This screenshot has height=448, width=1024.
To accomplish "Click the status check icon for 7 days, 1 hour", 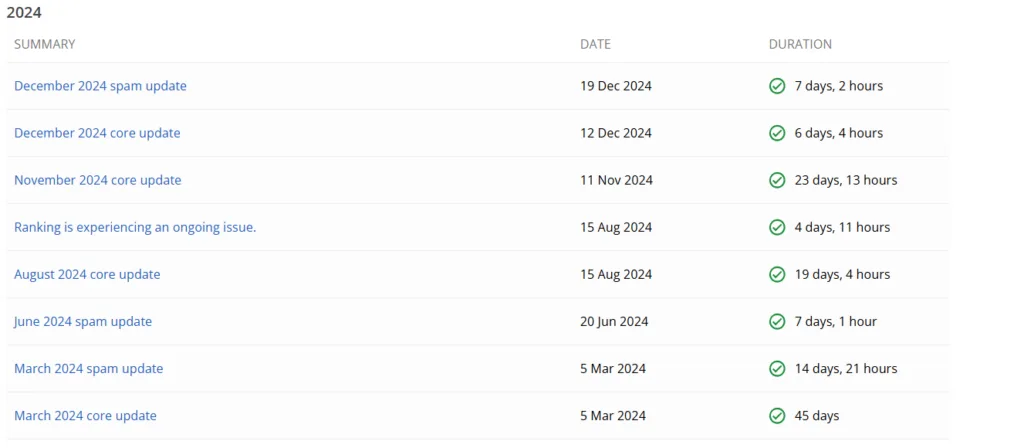I will click(x=777, y=321).
